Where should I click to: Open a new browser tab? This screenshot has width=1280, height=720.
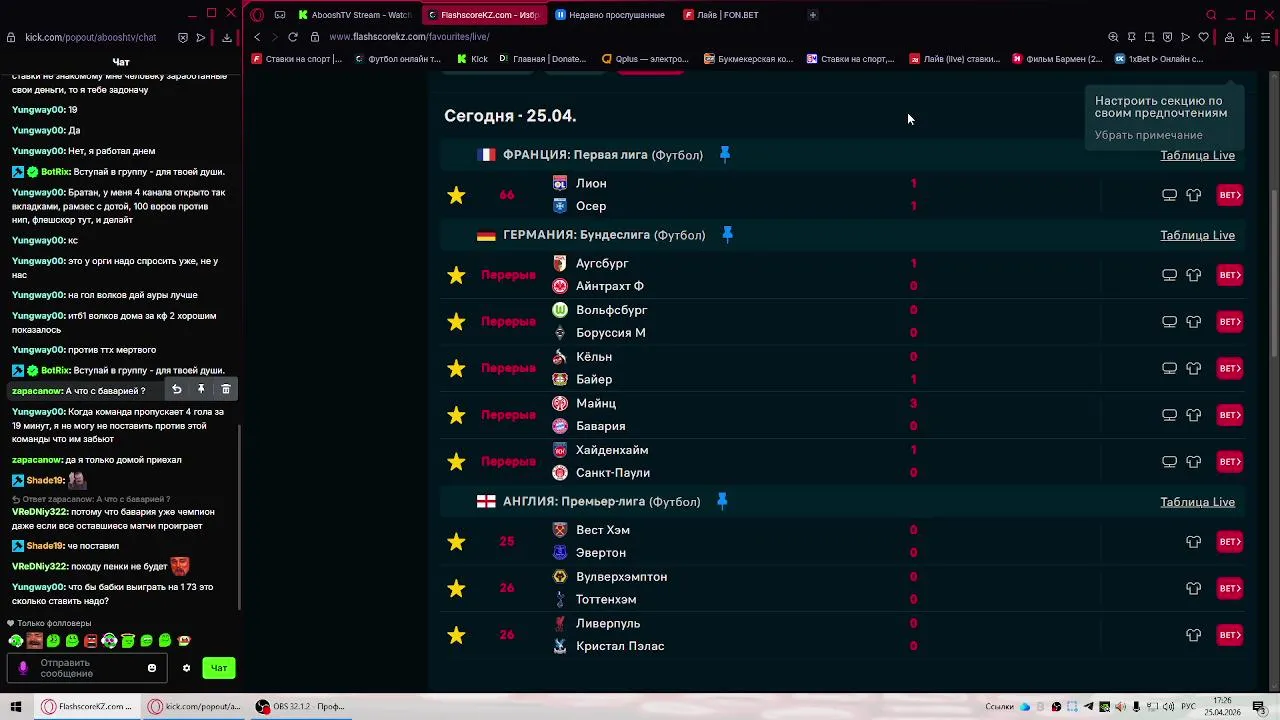(x=812, y=15)
